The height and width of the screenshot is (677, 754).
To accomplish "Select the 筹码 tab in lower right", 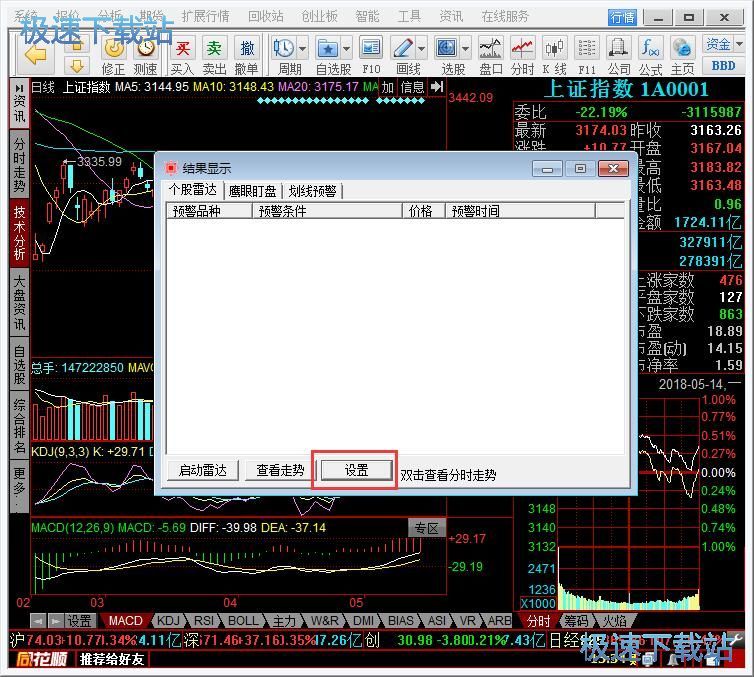I will [576, 621].
